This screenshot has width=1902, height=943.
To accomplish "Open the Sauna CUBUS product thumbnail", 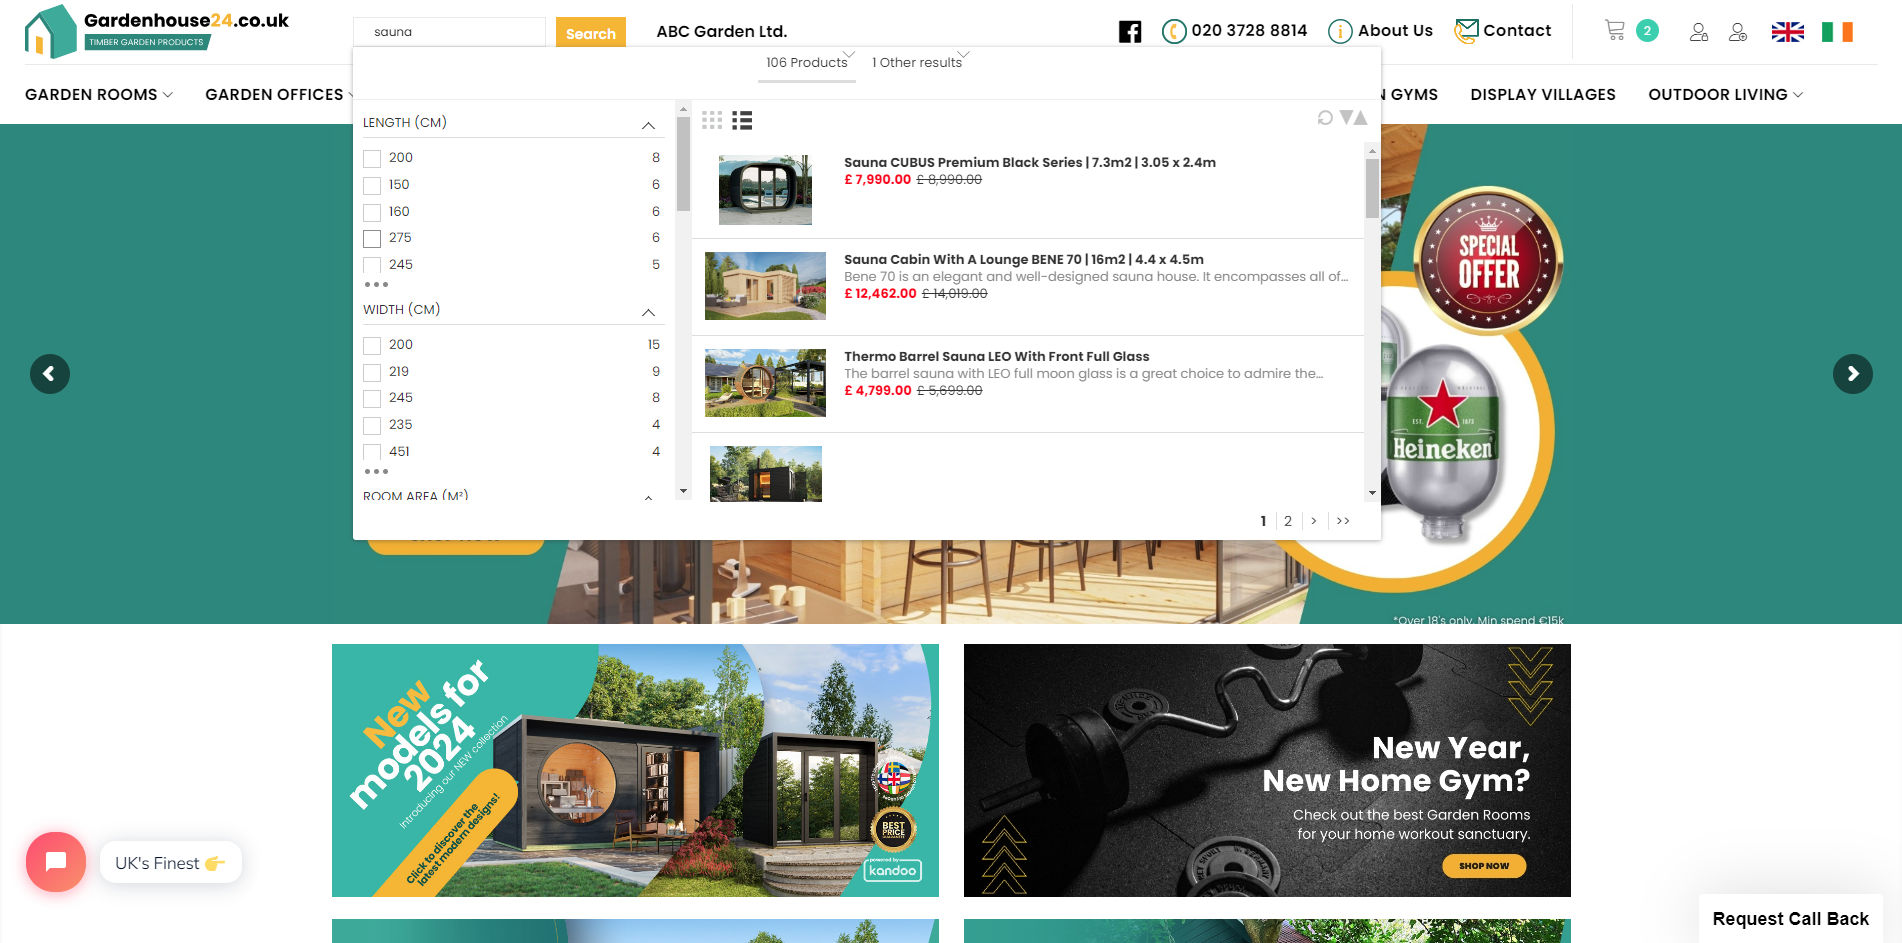I will point(765,189).
